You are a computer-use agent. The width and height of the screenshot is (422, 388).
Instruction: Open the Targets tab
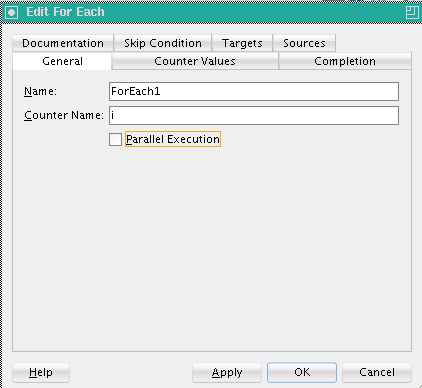(242, 43)
